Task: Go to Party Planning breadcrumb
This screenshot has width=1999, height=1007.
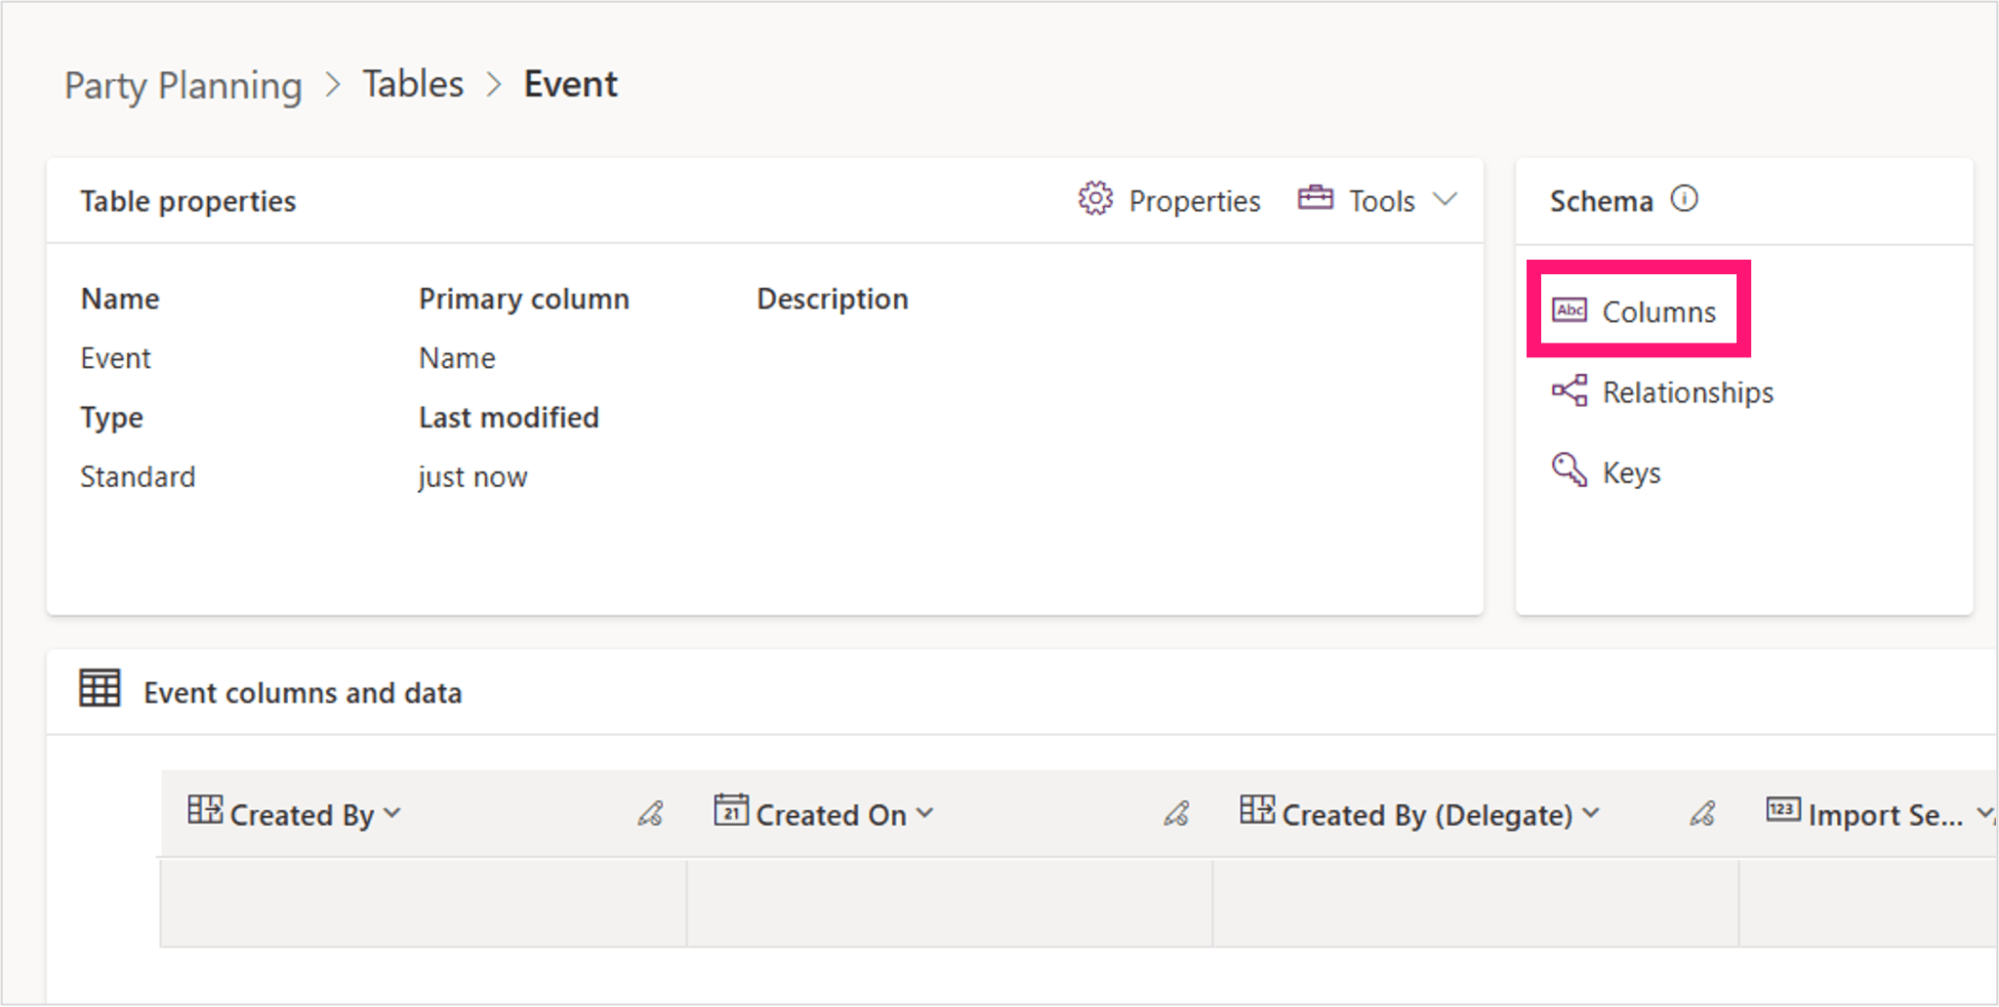Action: (183, 85)
